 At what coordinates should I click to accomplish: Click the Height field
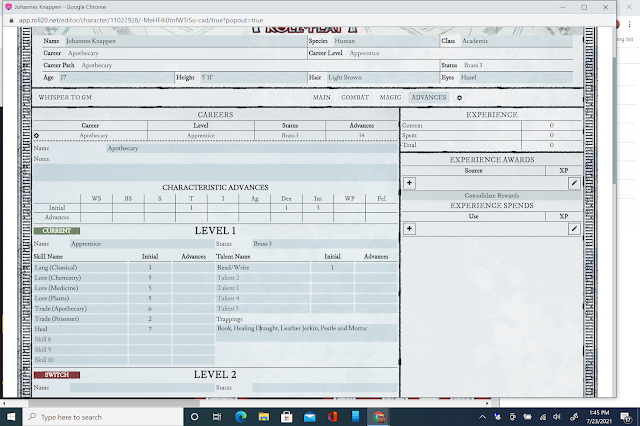pos(253,78)
